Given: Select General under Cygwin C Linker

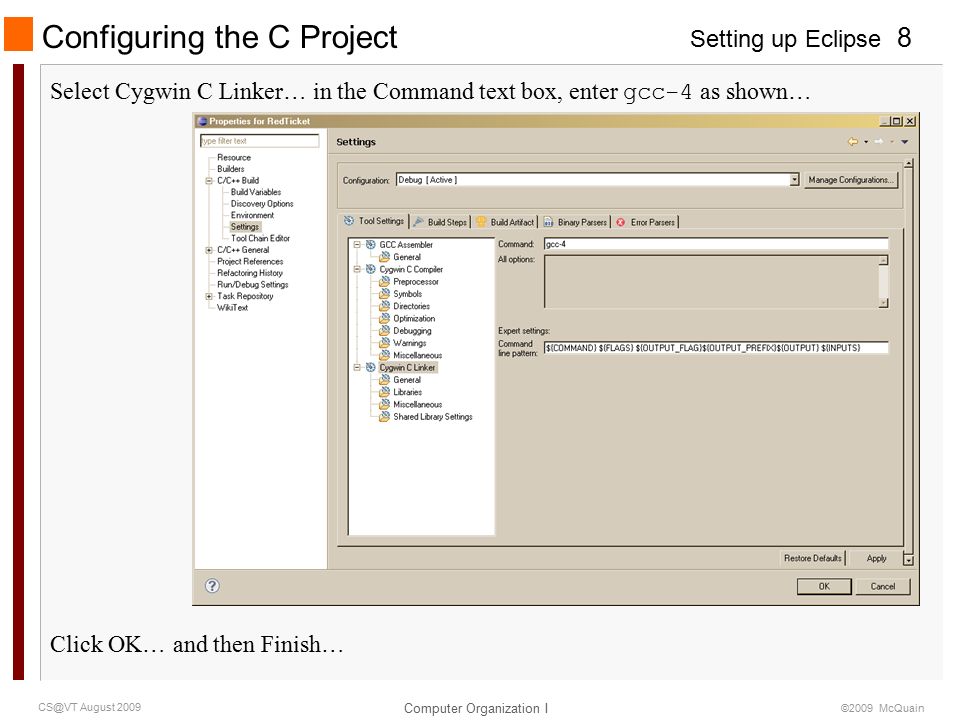Looking at the screenshot, I should [x=407, y=380].
